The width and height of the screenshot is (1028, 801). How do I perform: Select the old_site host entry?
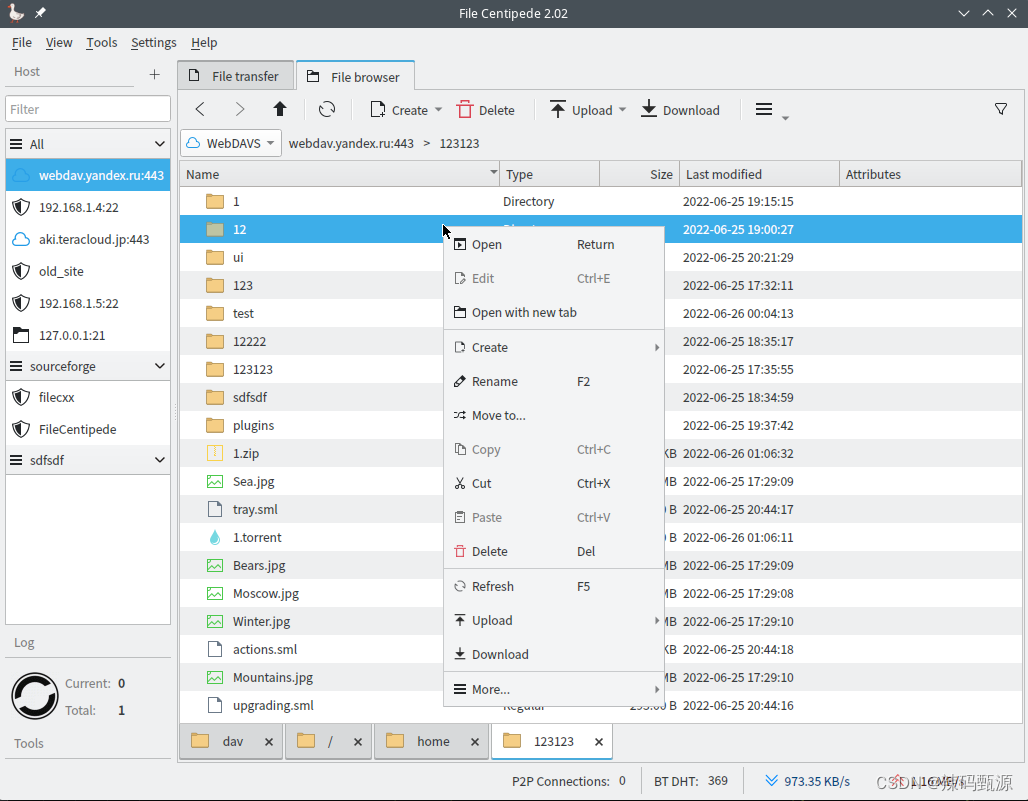(88, 271)
